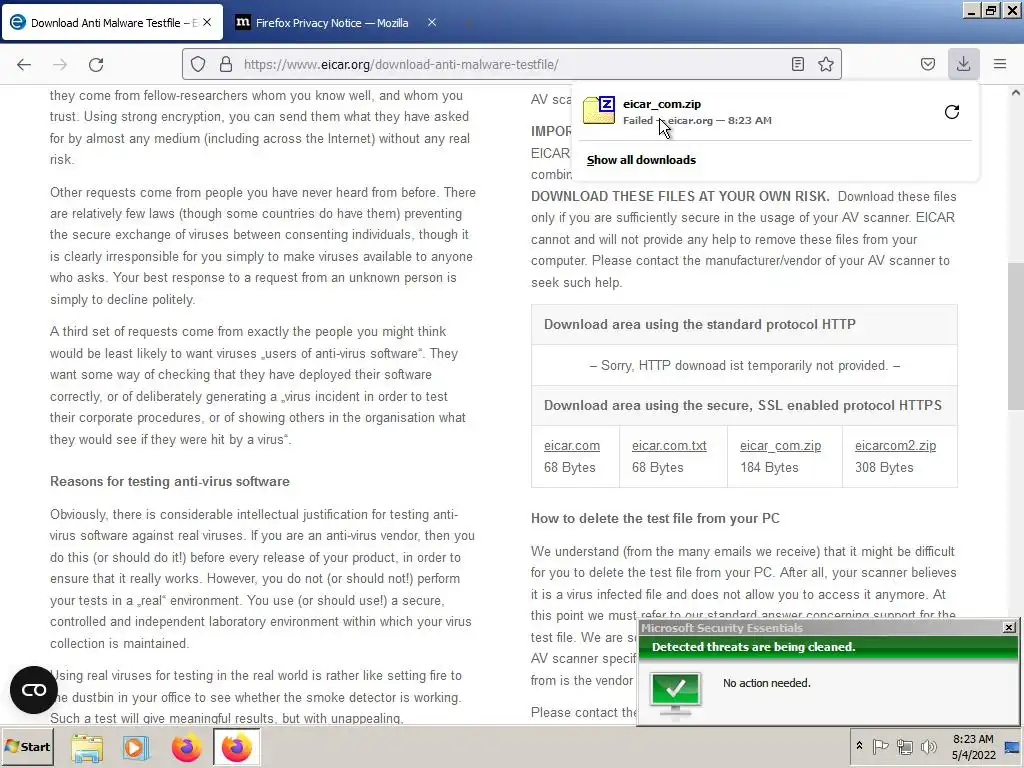Viewport: 1024px width, 768px height.
Task: Open Windows Explorer from the taskbar
Action: [x=87, y=747]
